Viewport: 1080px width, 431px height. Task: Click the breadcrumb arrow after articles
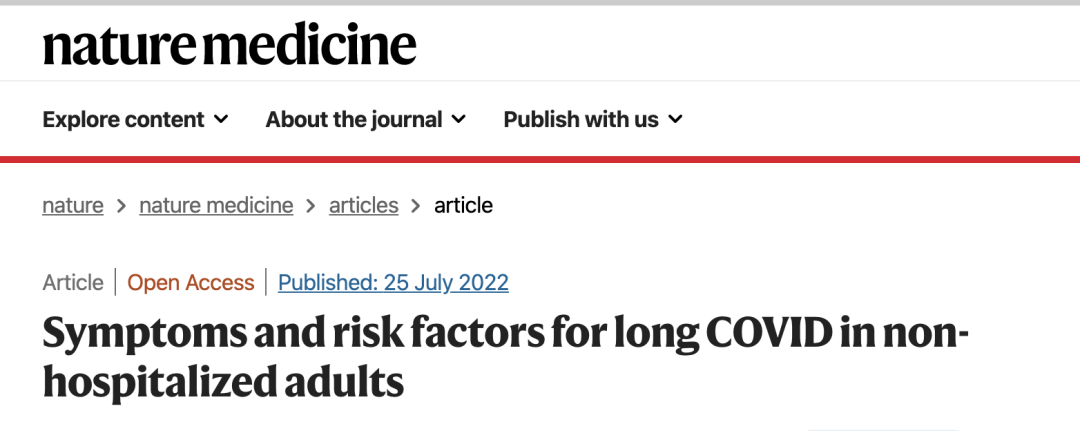click(x=416, y=206)
